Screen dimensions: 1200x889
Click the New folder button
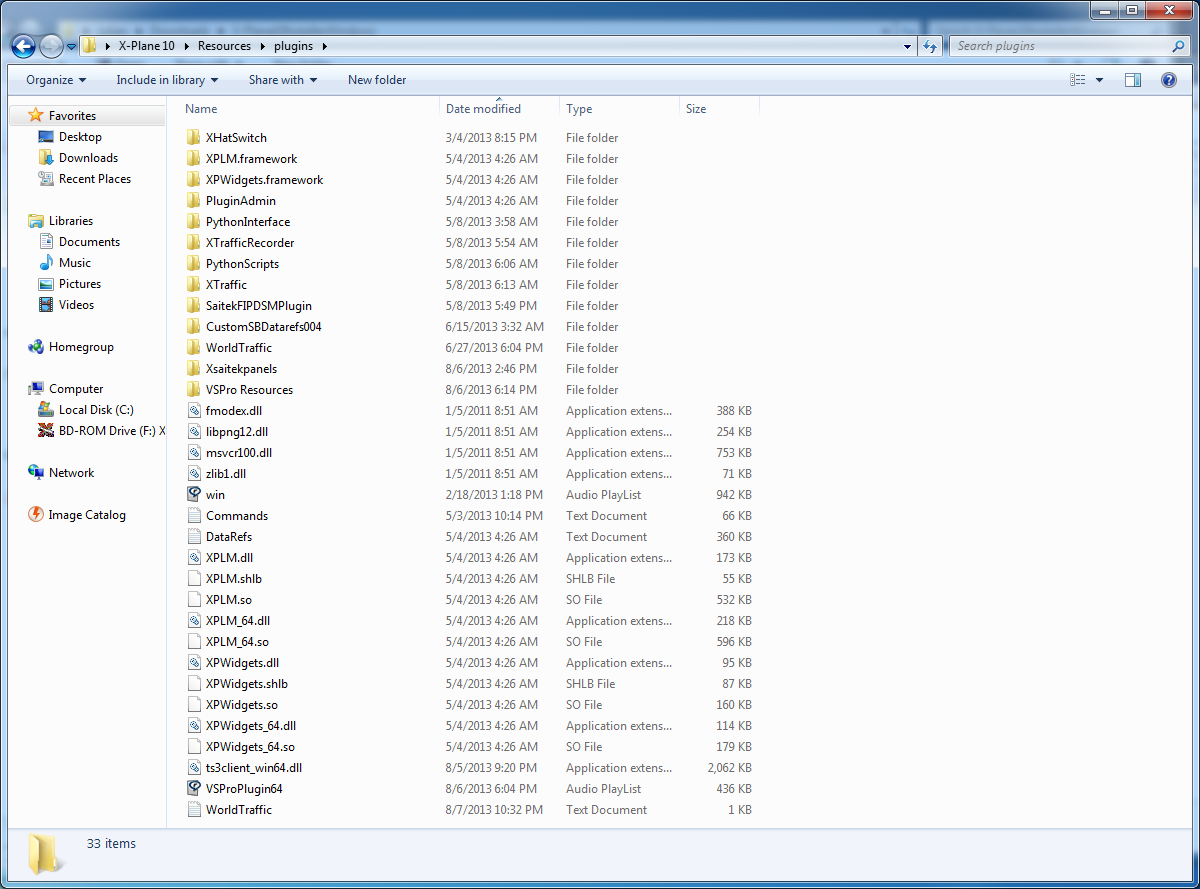[x=377, y=80]
